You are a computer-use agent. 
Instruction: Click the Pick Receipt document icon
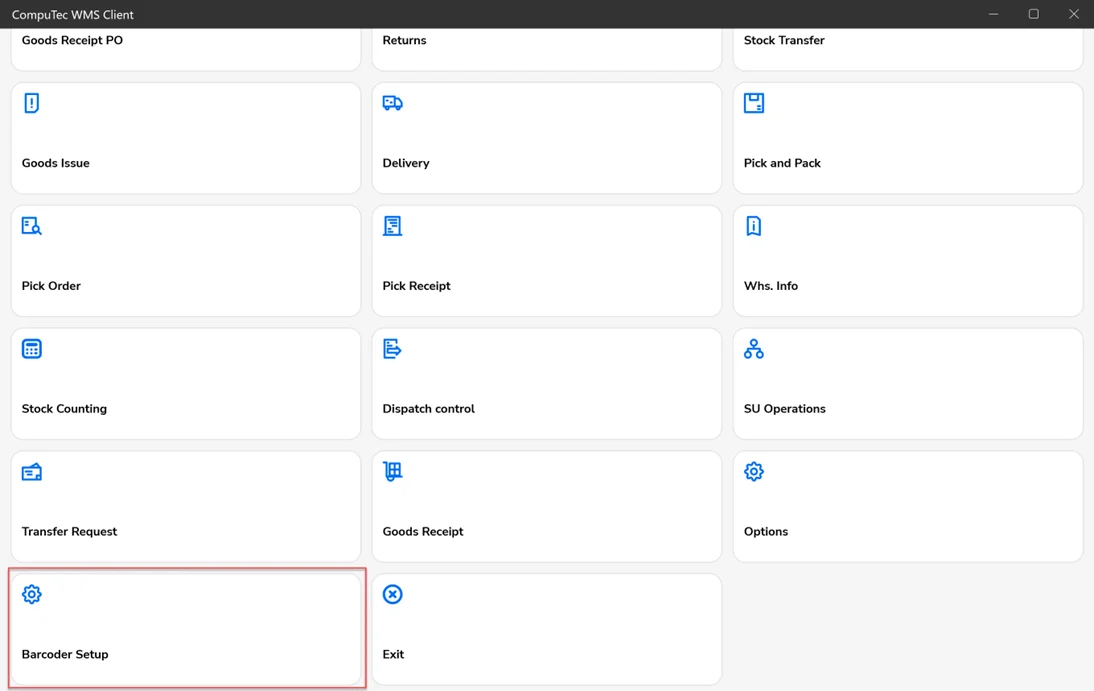pyautogui.click(x=393, y=226)
